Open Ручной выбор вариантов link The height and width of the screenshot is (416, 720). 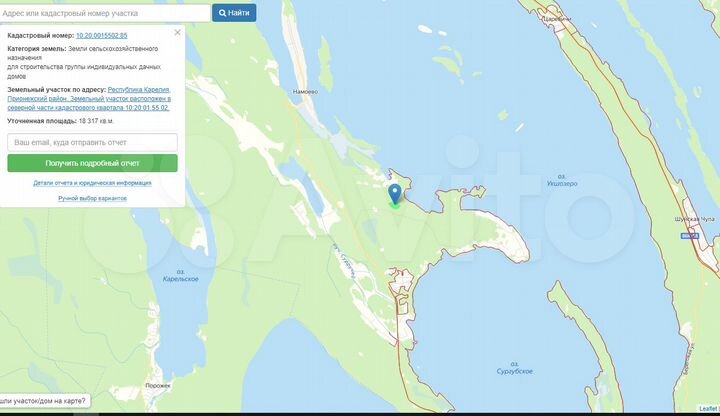pos(92,198)
